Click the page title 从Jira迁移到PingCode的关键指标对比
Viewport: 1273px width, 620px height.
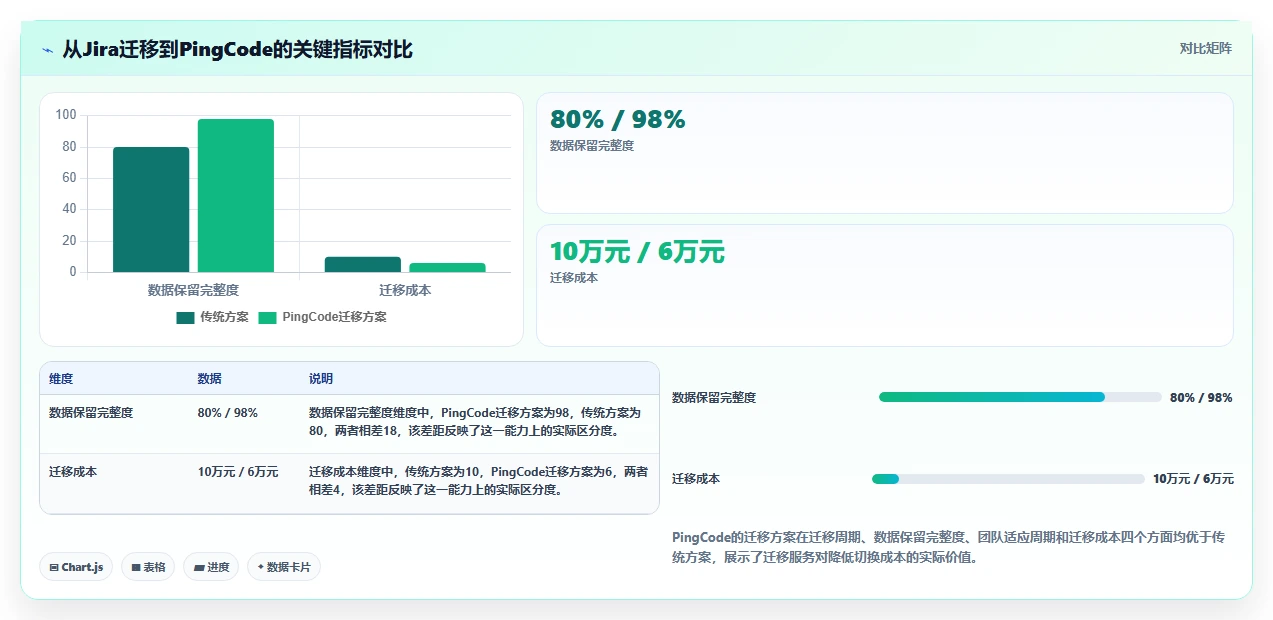pos(237,50)
